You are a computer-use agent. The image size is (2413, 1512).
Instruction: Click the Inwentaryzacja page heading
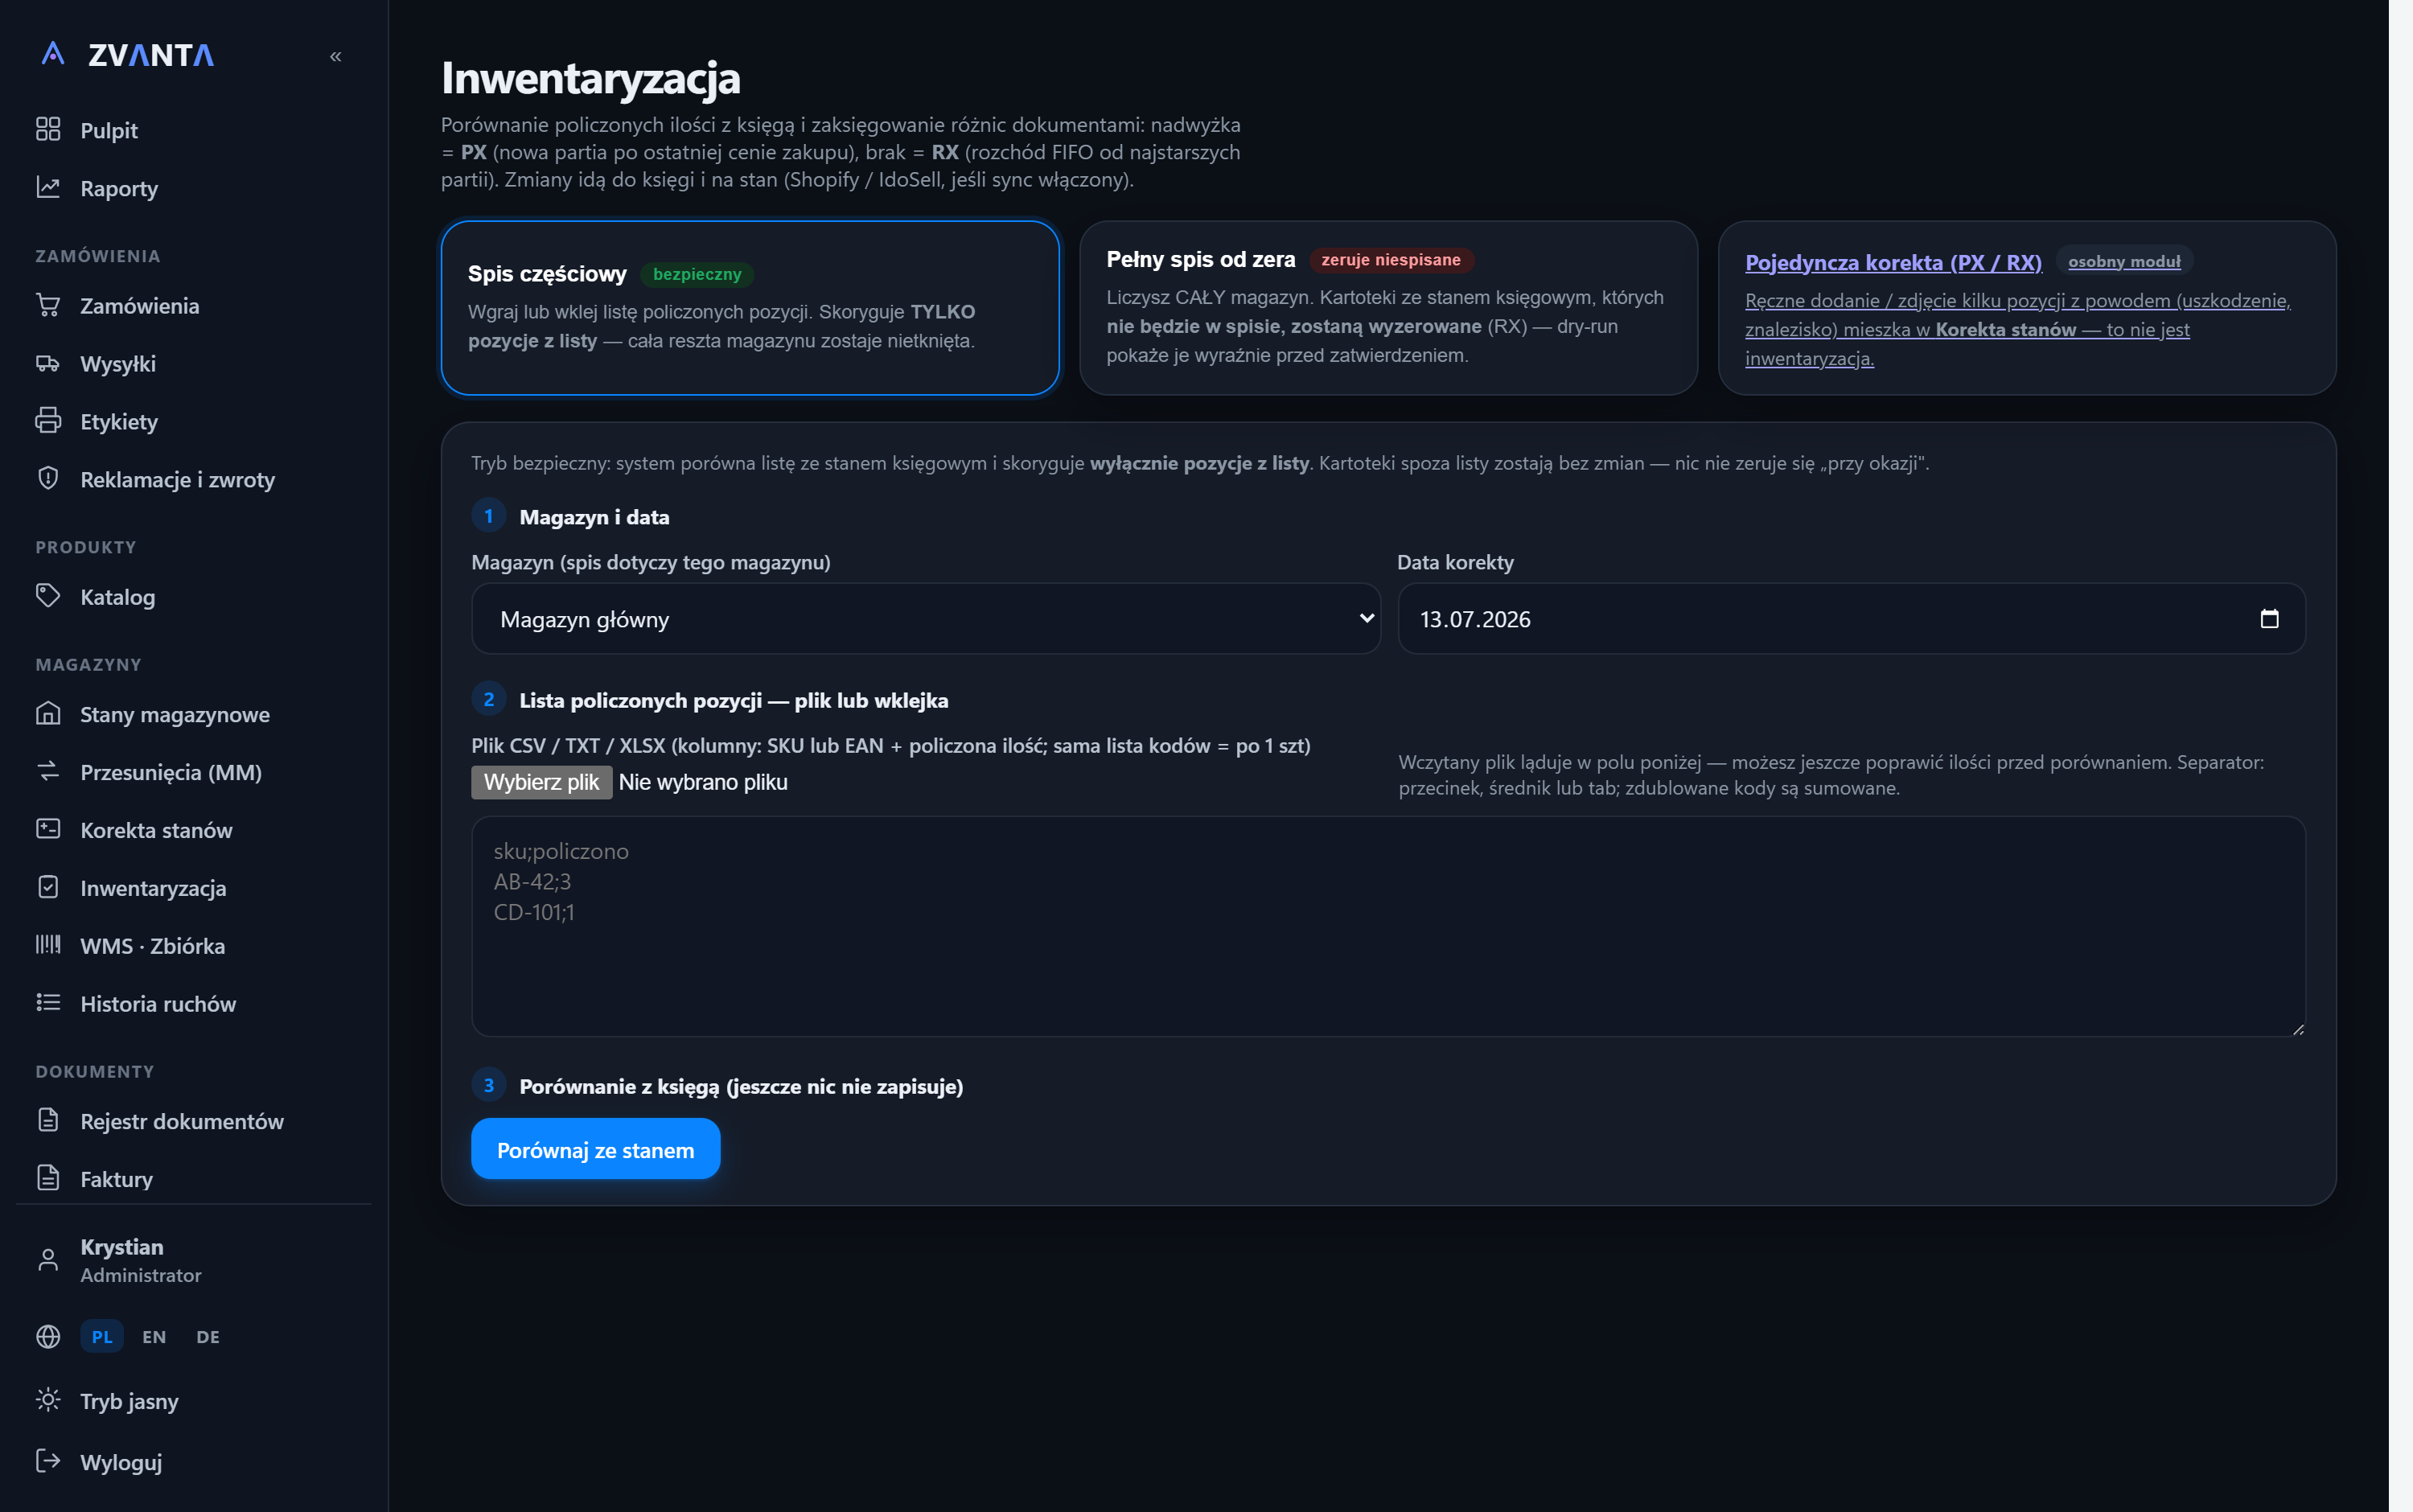591,78
